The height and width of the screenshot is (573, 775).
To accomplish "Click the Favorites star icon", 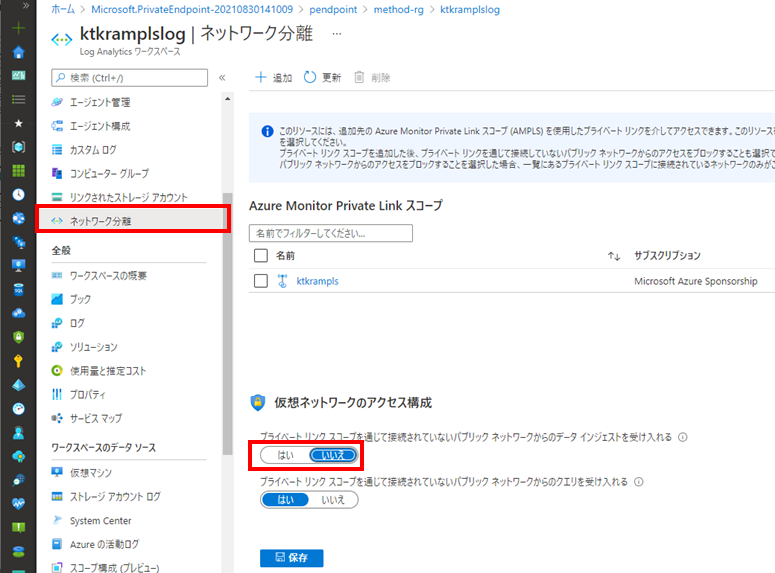I will (x=18, y=123).
